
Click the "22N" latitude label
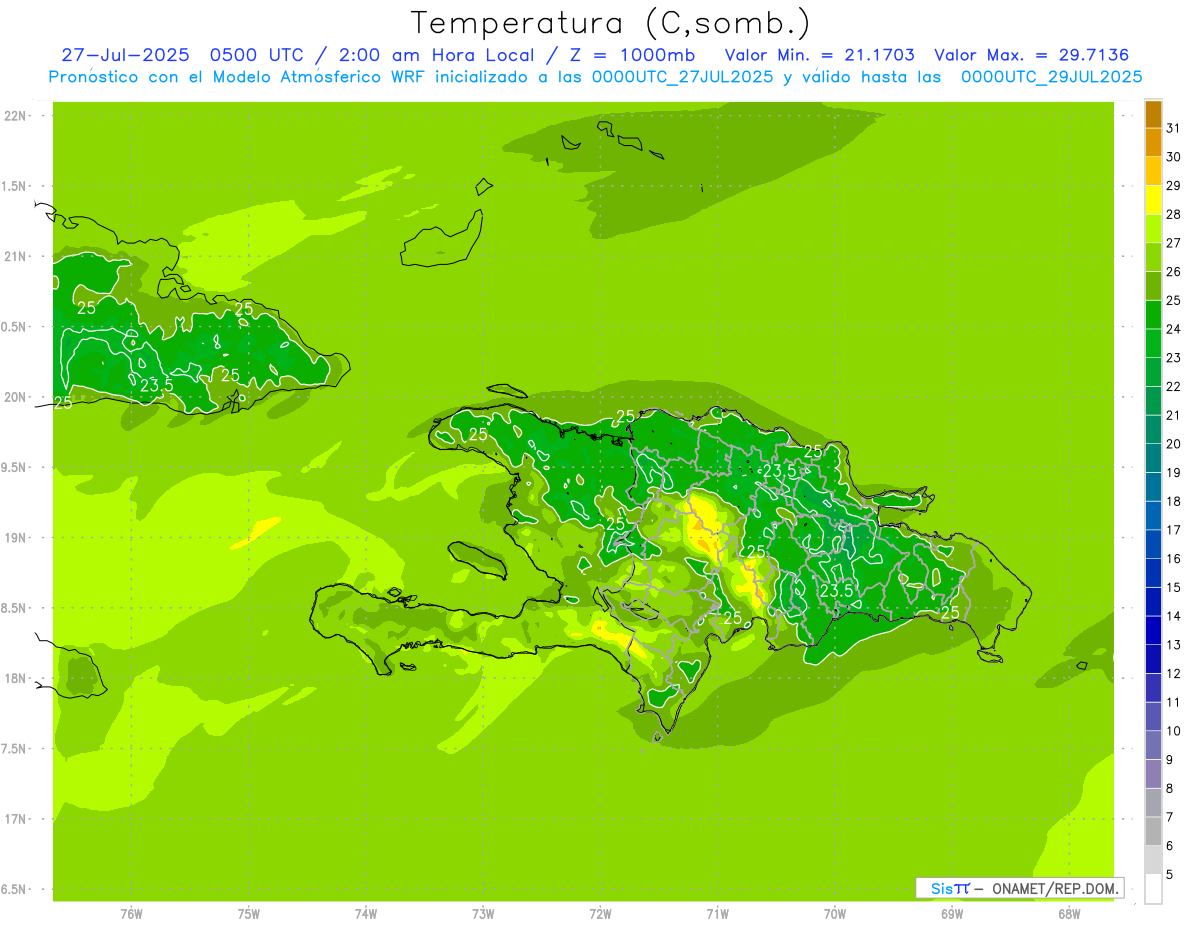[x=15, y=116]
